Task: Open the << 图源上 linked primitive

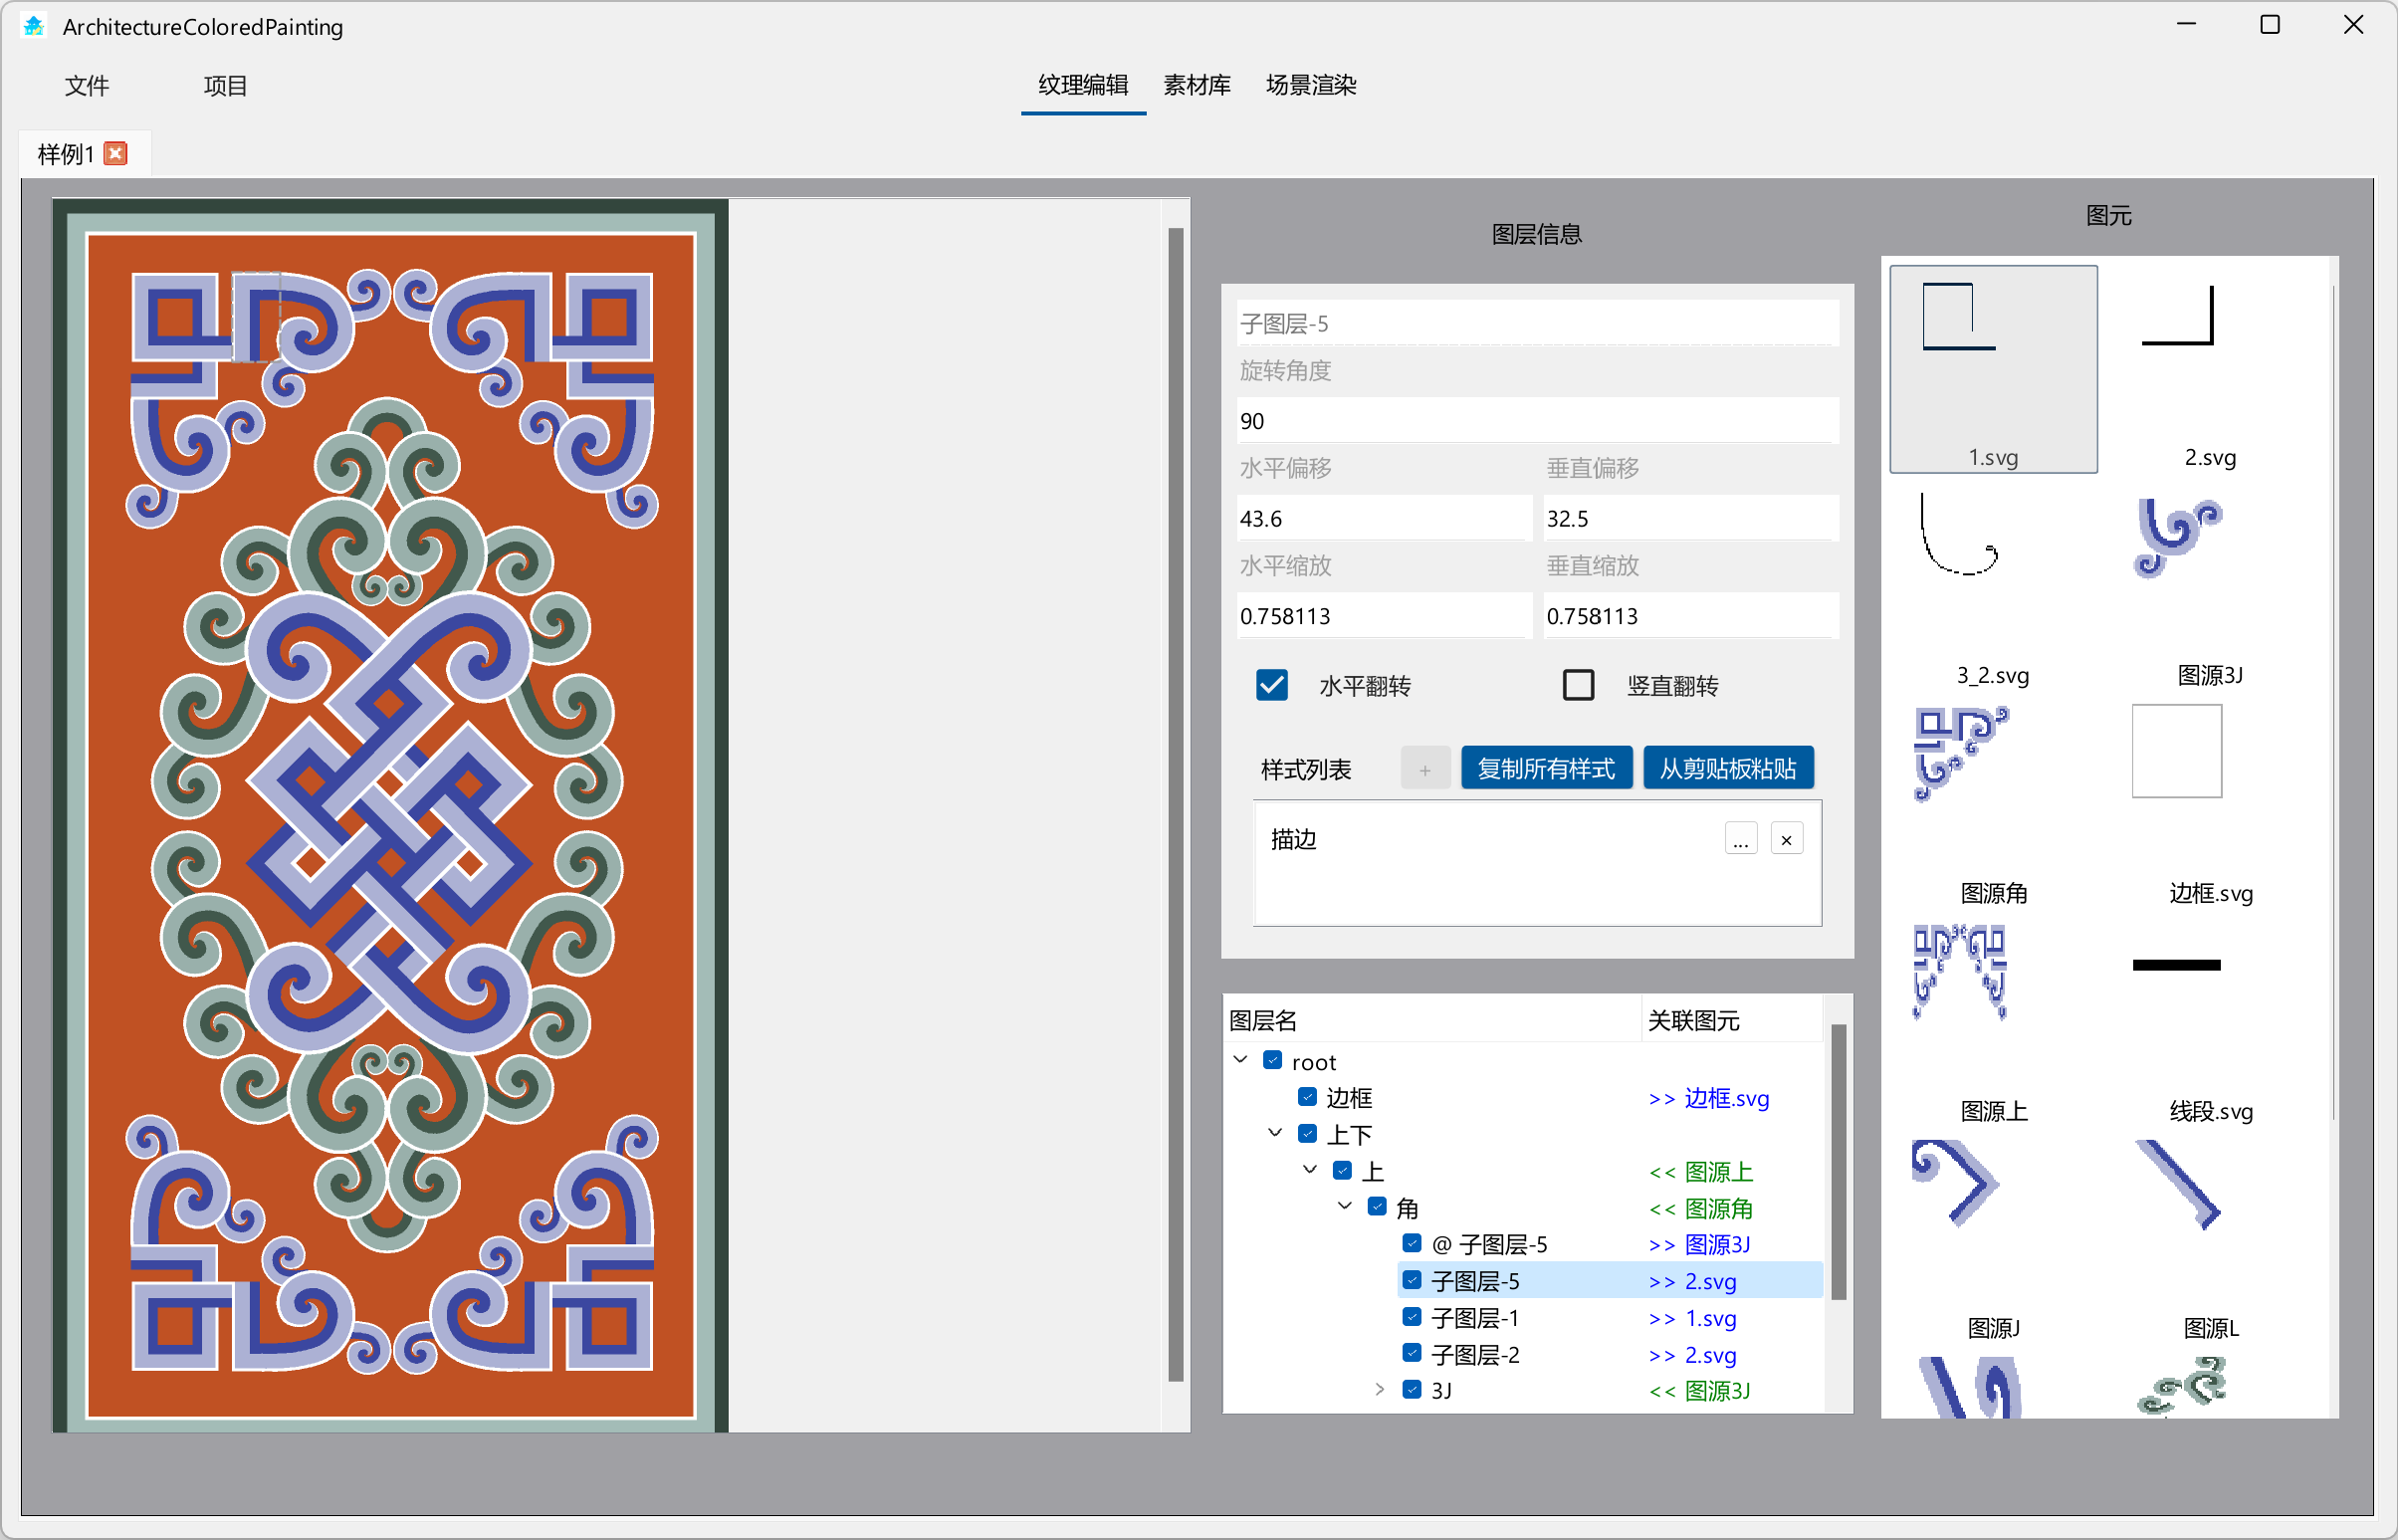Action: point(1701,1171)
